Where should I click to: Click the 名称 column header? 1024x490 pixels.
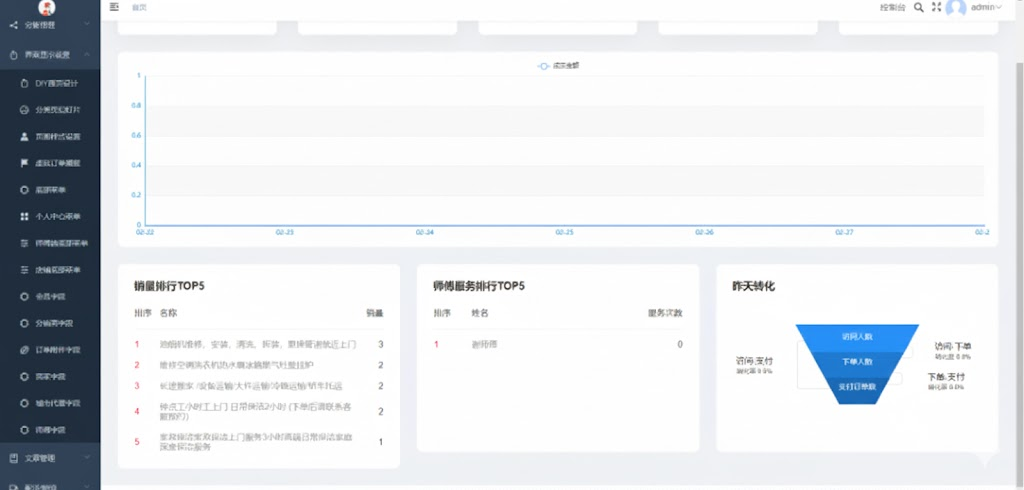click(168, 314)
